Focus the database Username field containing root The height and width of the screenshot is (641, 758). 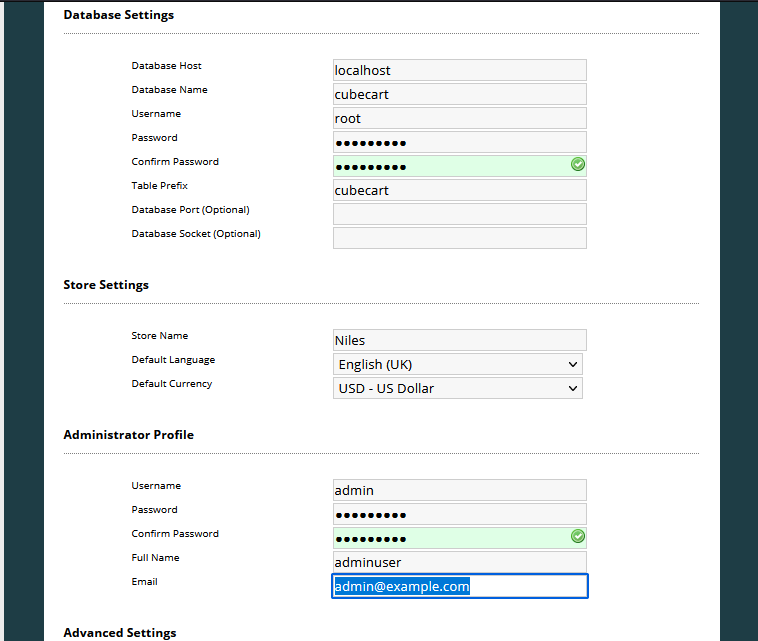pyautogui.click(x=459, y=118)
